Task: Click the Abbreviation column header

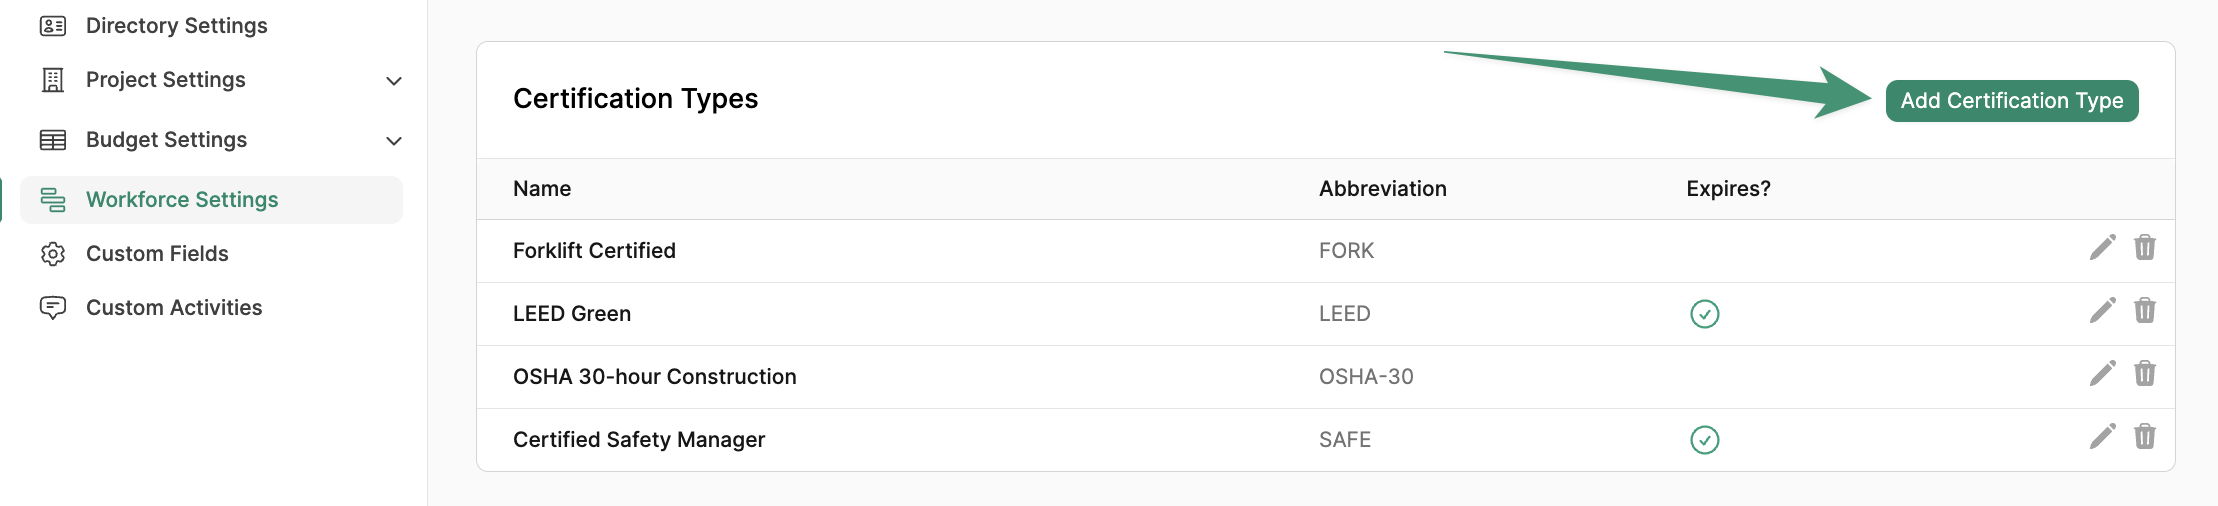Action: tap(1382, 189)
